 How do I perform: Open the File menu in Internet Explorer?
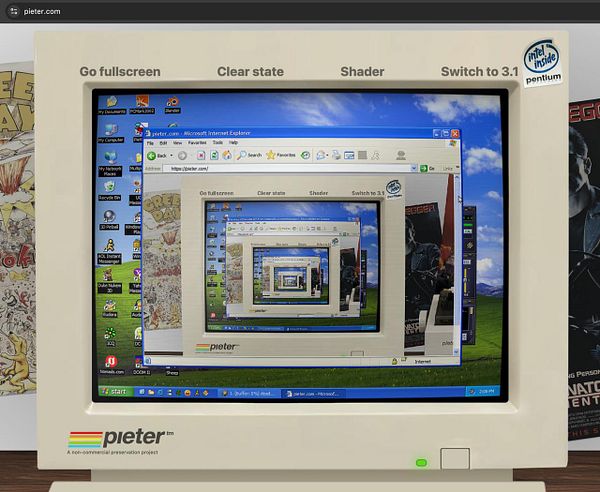click(150, 143)
